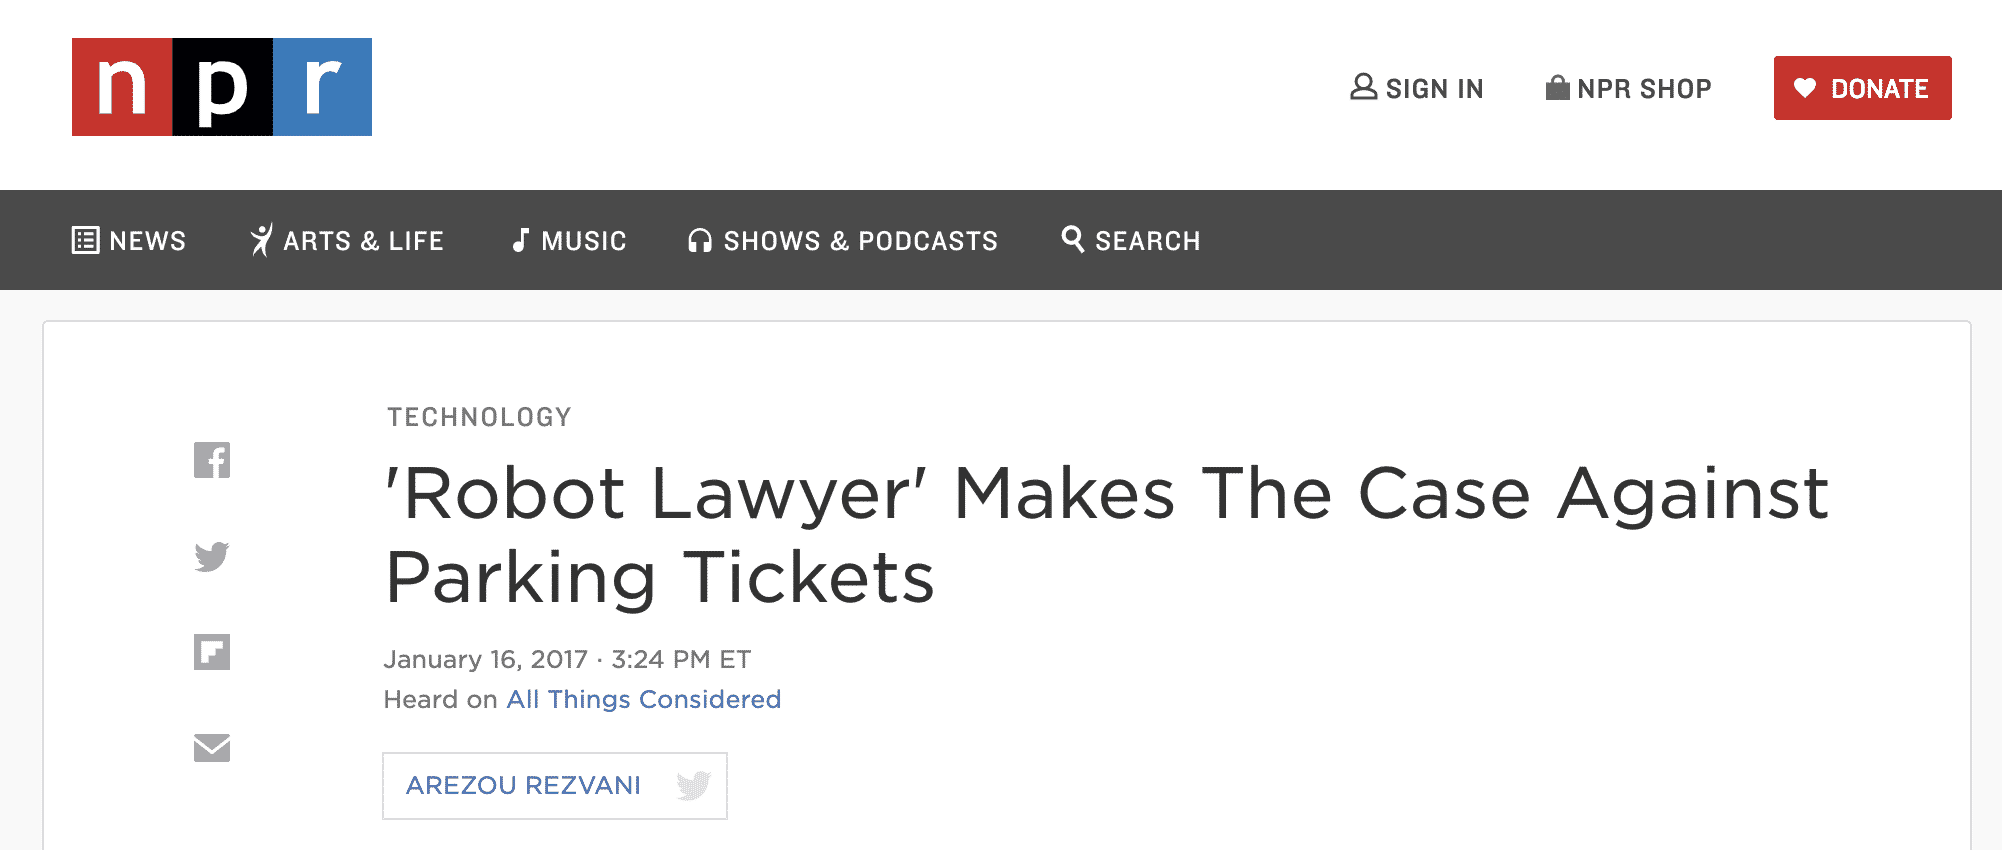Open NPR Shop link
Screen dimensions: 2002x850
coord(1629,88)
